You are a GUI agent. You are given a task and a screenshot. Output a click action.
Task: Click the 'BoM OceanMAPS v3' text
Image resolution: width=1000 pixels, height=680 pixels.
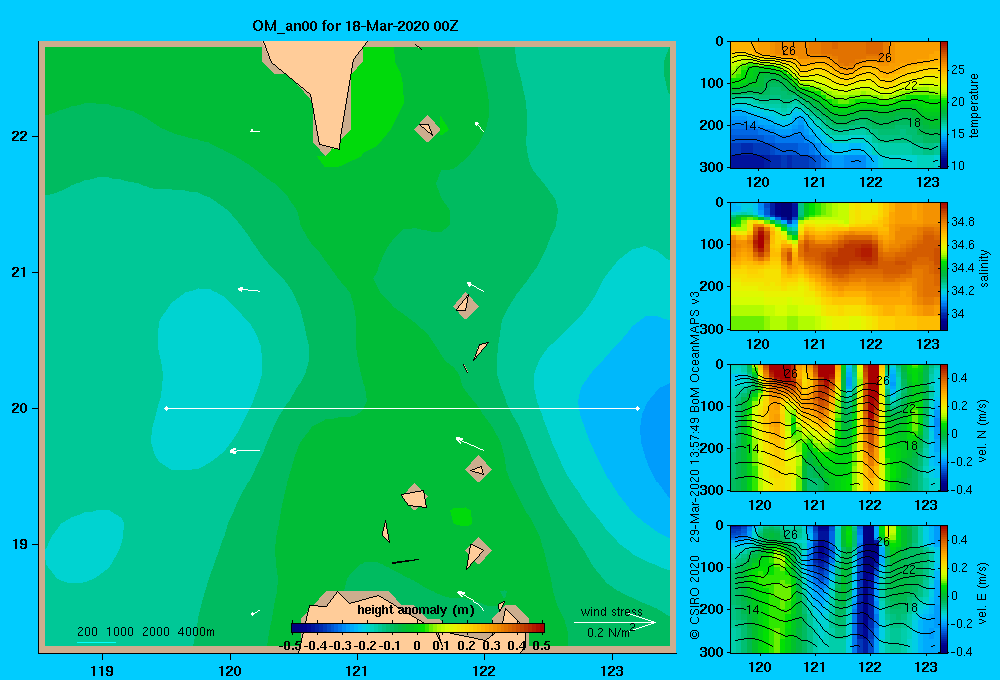point(695,350)
